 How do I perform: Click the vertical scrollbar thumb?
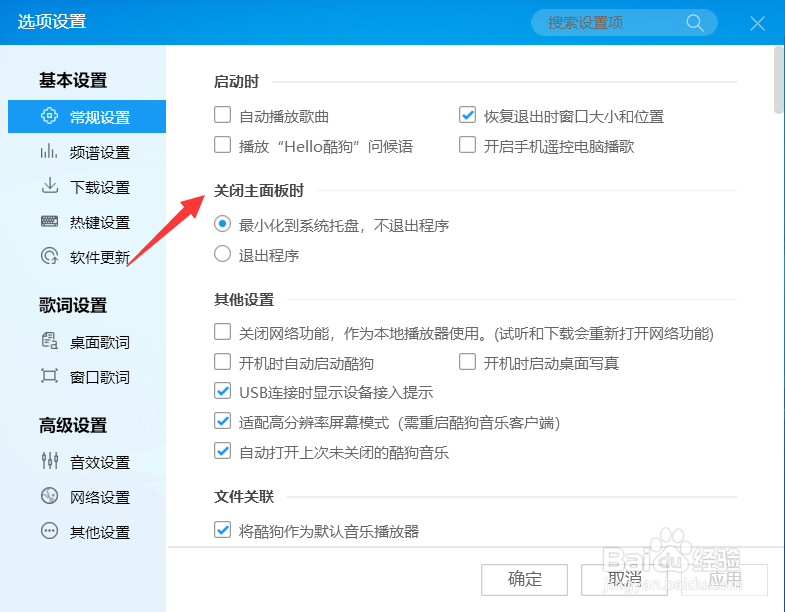pyautogui.click(x=778, y=80)
